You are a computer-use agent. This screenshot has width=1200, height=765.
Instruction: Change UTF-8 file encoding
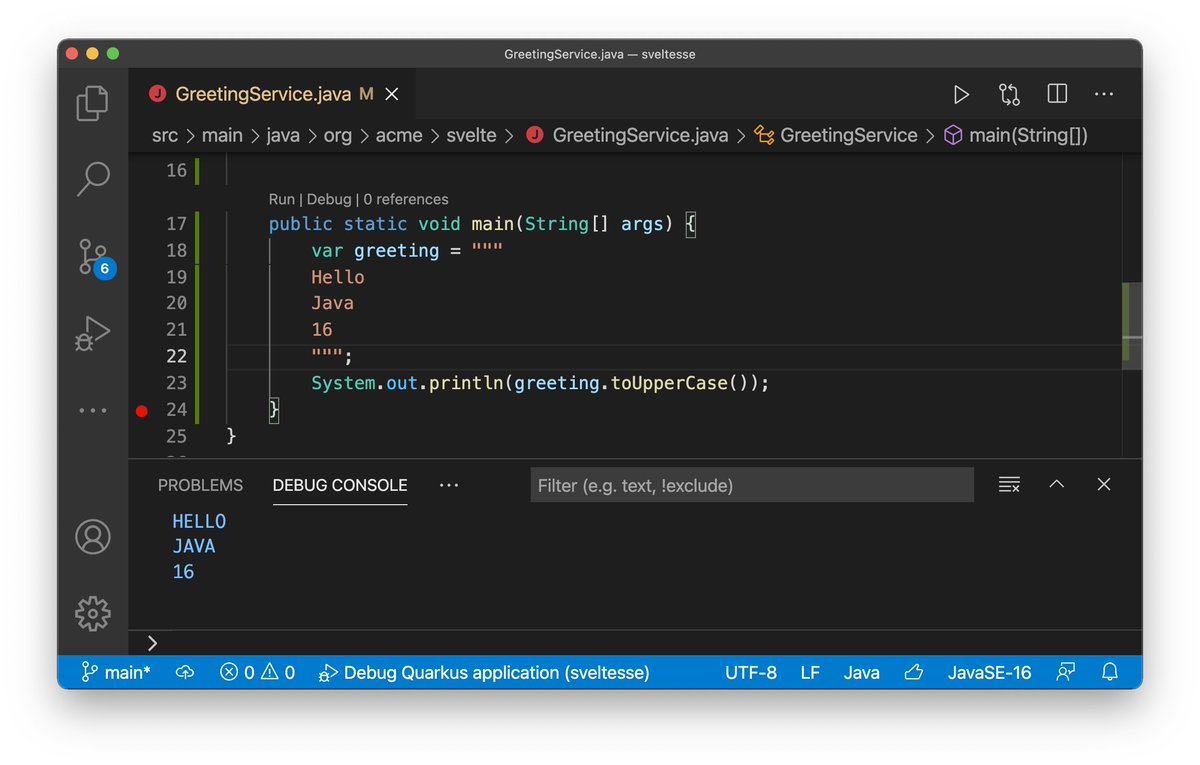(x=751, y=672)
